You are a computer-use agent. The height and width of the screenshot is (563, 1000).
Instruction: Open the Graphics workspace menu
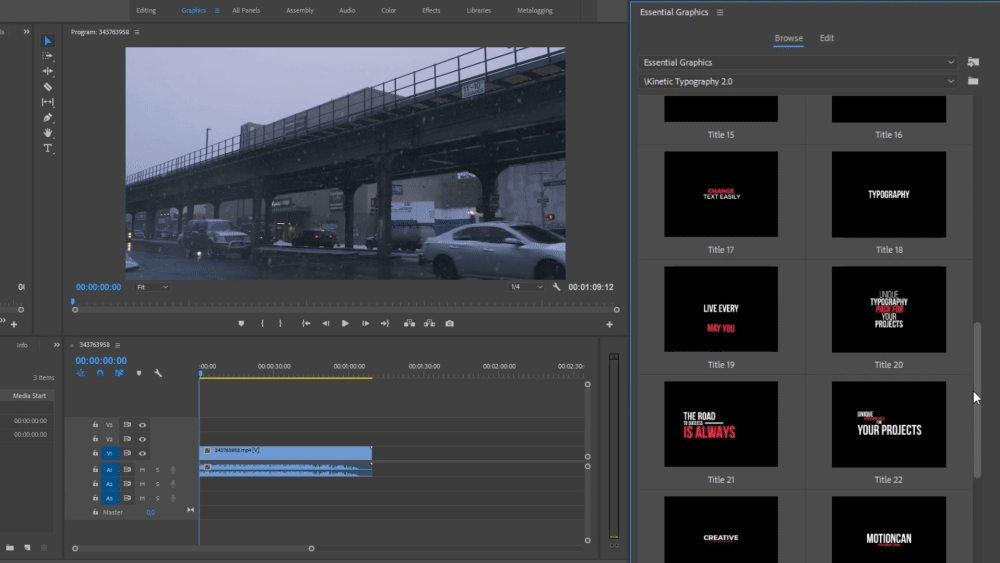point(217,11)
